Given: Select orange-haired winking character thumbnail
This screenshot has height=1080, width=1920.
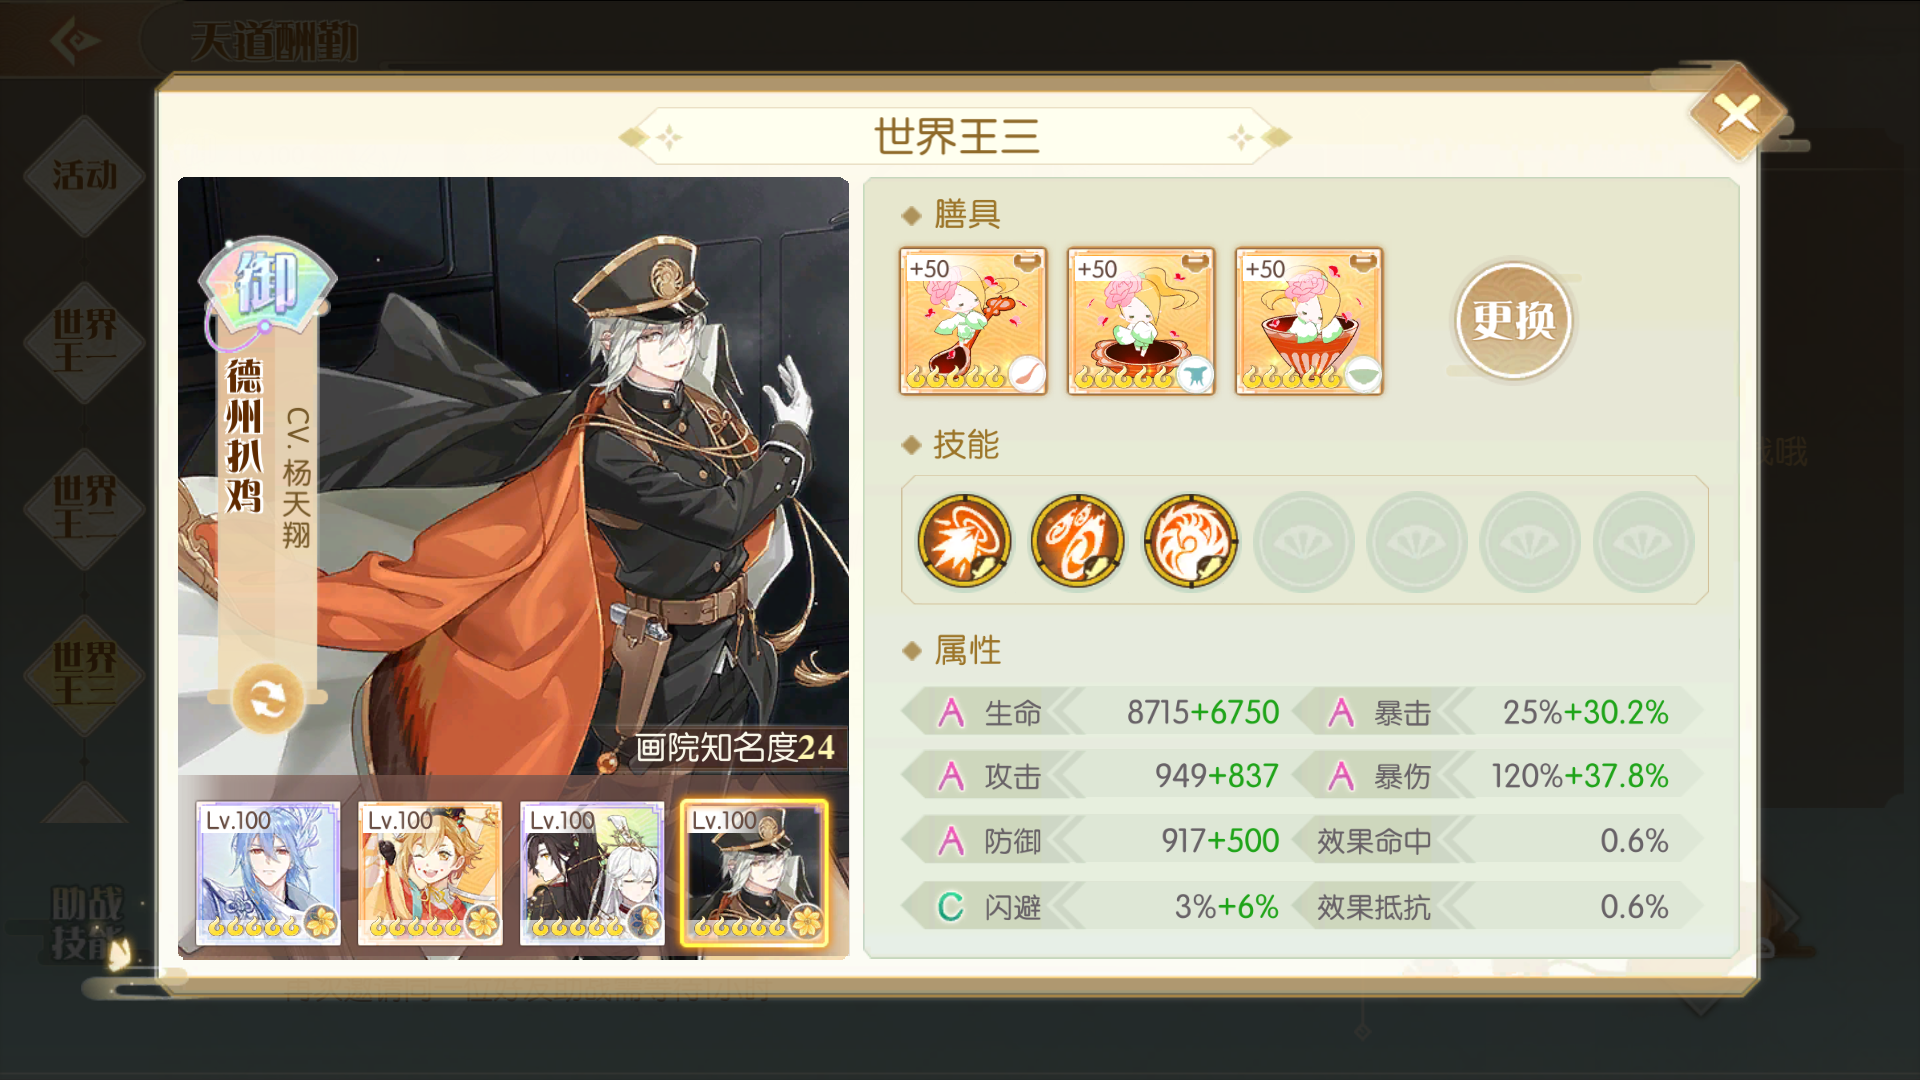Looking at the screenshot, I should [x=430, y=873].
